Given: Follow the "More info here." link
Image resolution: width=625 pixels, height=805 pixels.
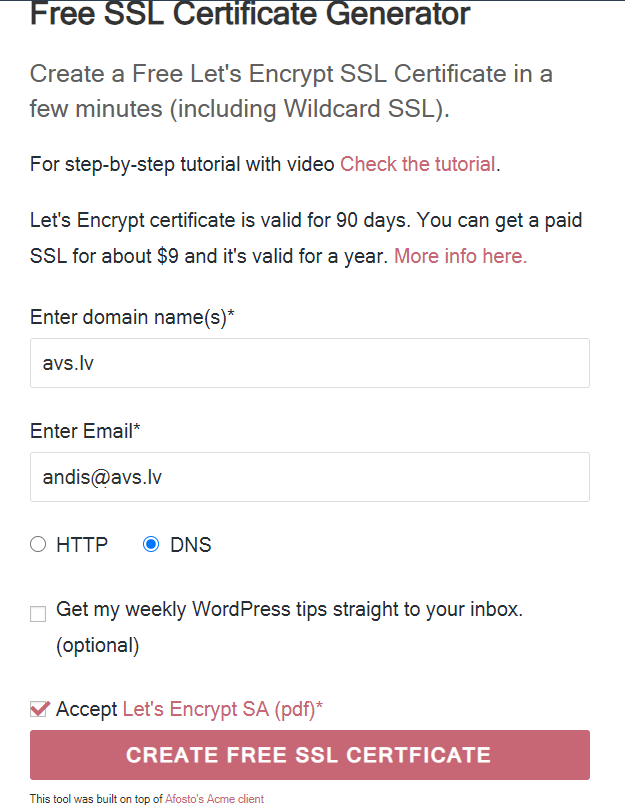Looking at the screenshot, I should click(460, 256).
